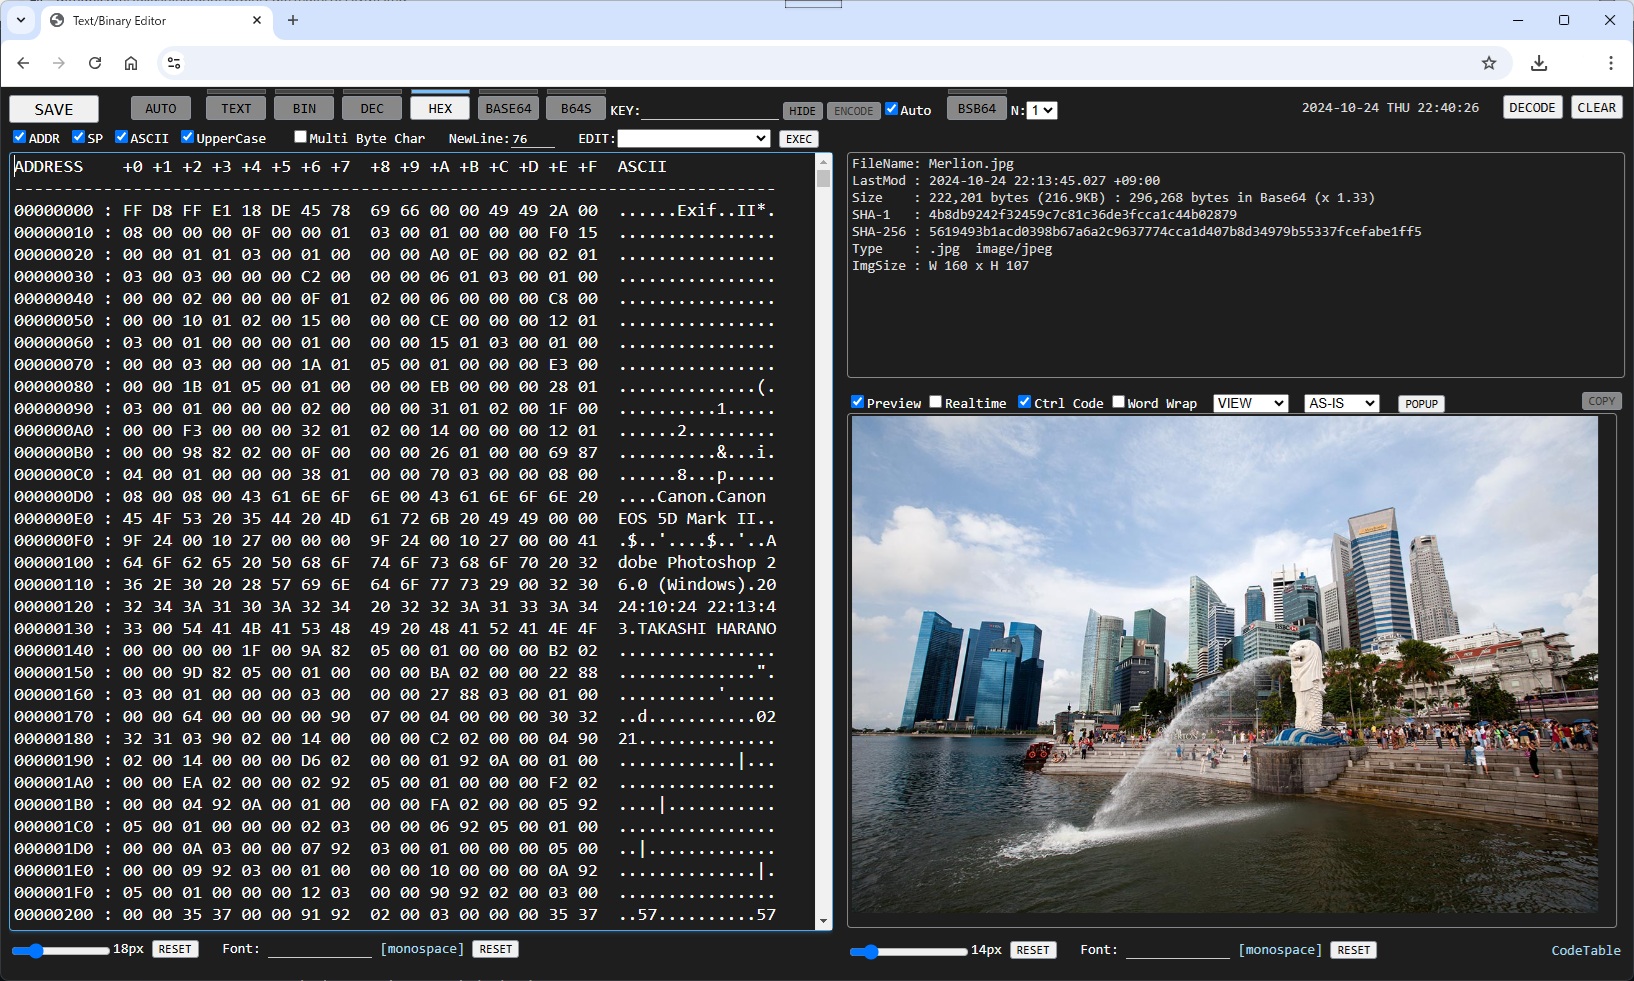Reload the page with the refresh icon
Viewport: 1634px width, 981px height.
[x=95, y=63]
